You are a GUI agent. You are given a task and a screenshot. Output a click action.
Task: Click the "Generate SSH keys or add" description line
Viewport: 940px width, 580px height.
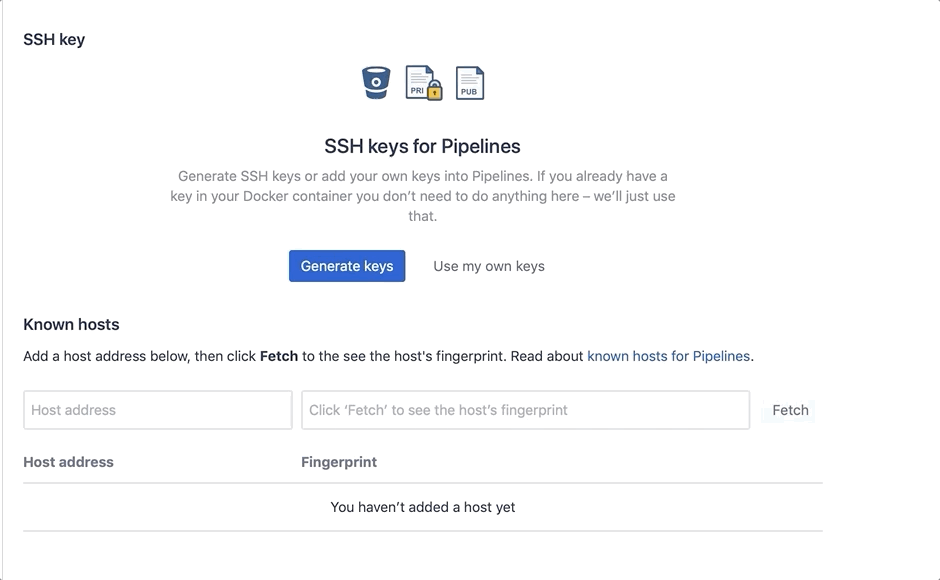click(x=423, y=176)
